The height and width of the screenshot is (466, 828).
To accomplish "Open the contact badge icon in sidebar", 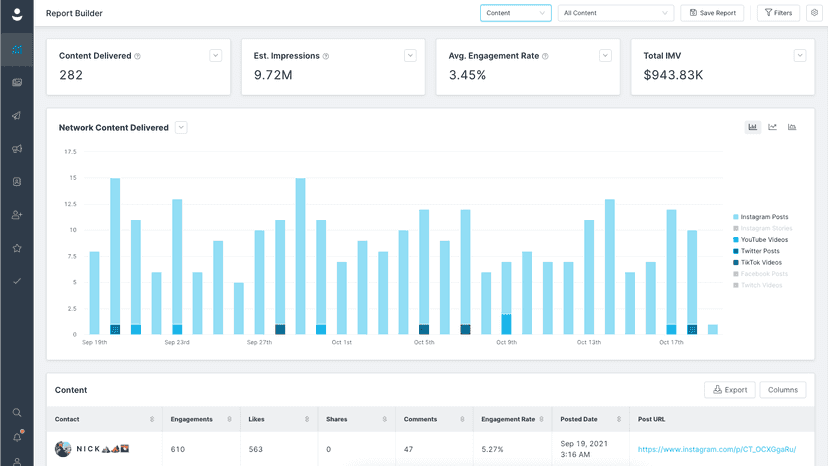I will (17, 182).
